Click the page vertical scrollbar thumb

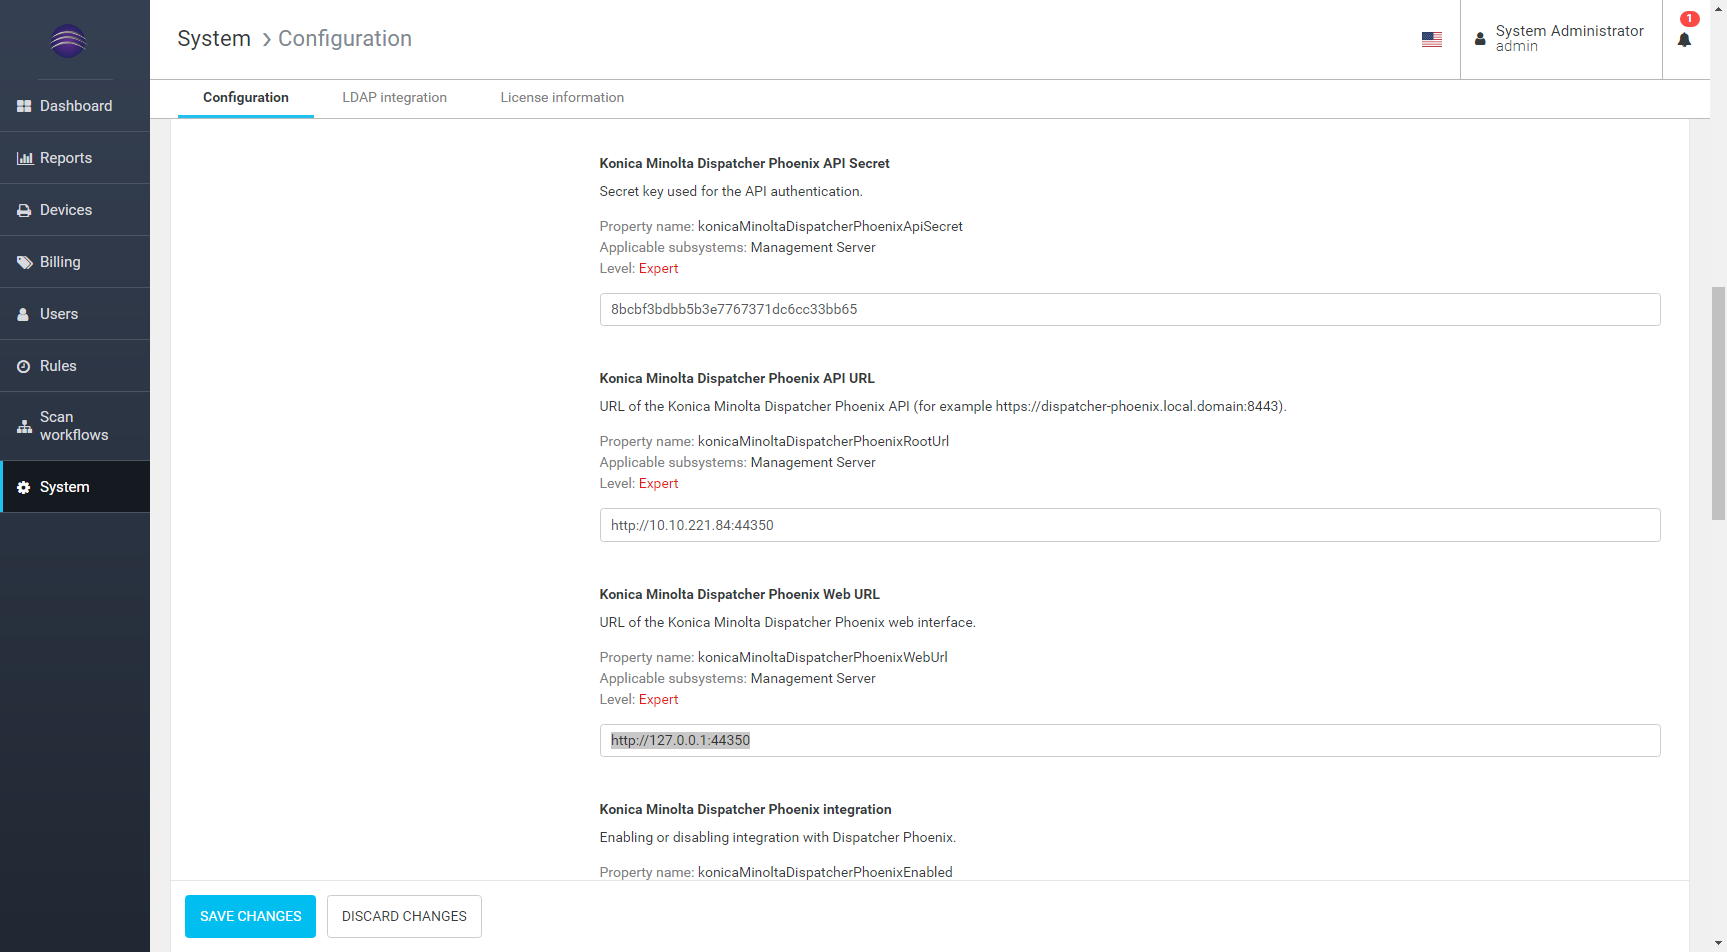1718,403
